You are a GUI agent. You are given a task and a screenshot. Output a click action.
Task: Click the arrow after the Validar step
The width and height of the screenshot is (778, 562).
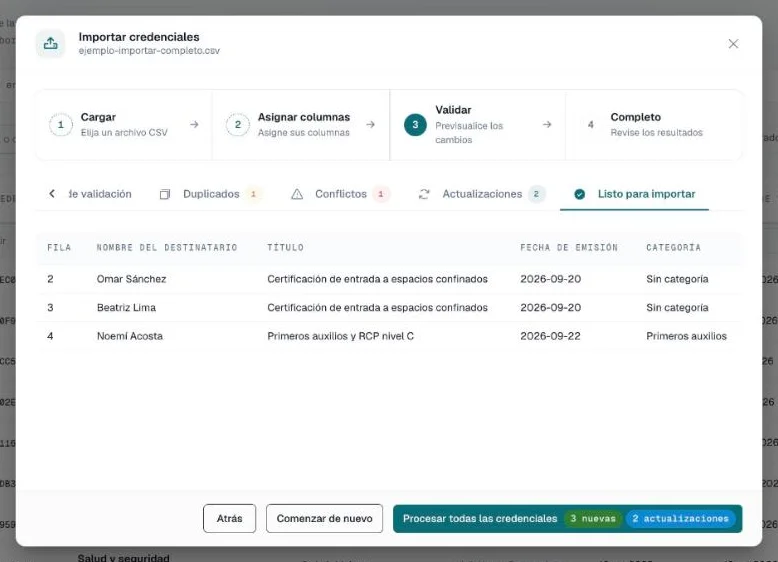point(547,125)
